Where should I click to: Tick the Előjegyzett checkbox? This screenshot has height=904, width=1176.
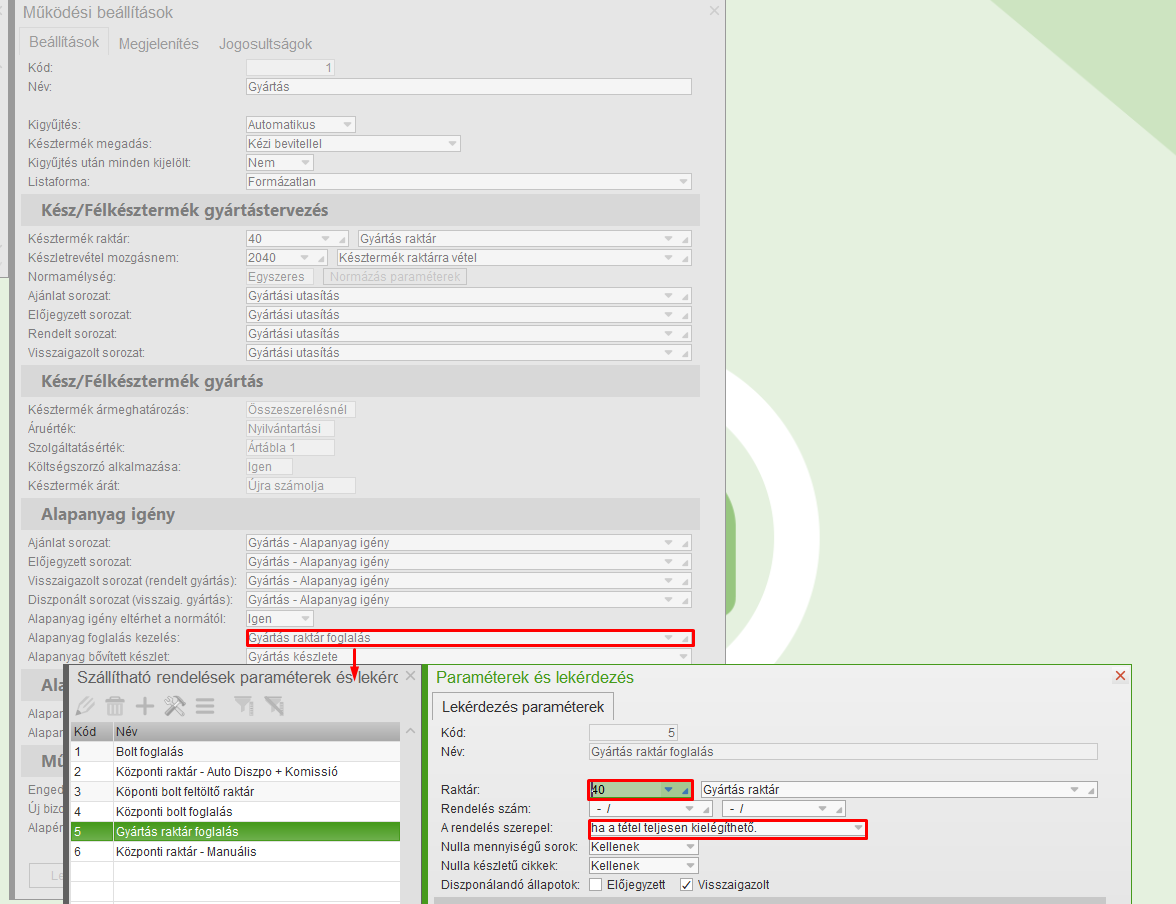(596, 884)
